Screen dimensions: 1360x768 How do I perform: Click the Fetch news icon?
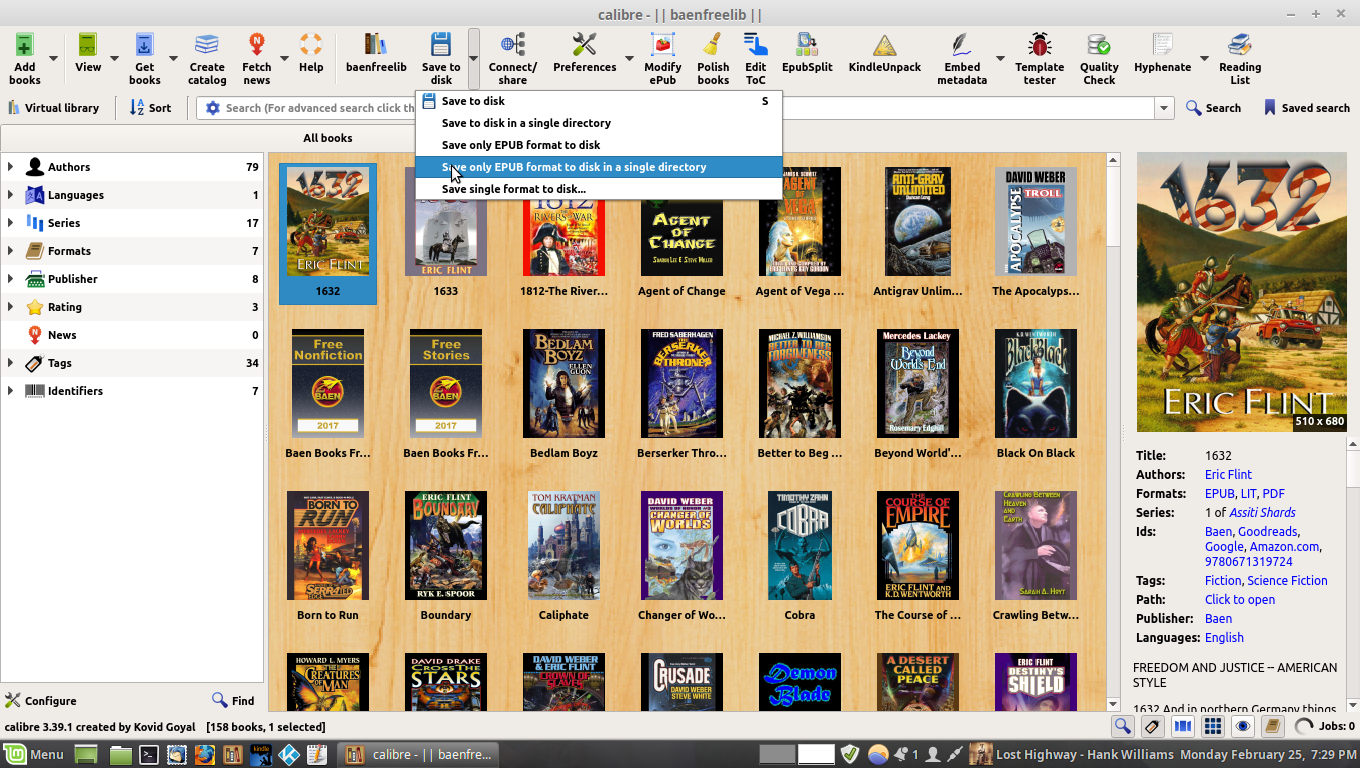click(x=257, y=46)
